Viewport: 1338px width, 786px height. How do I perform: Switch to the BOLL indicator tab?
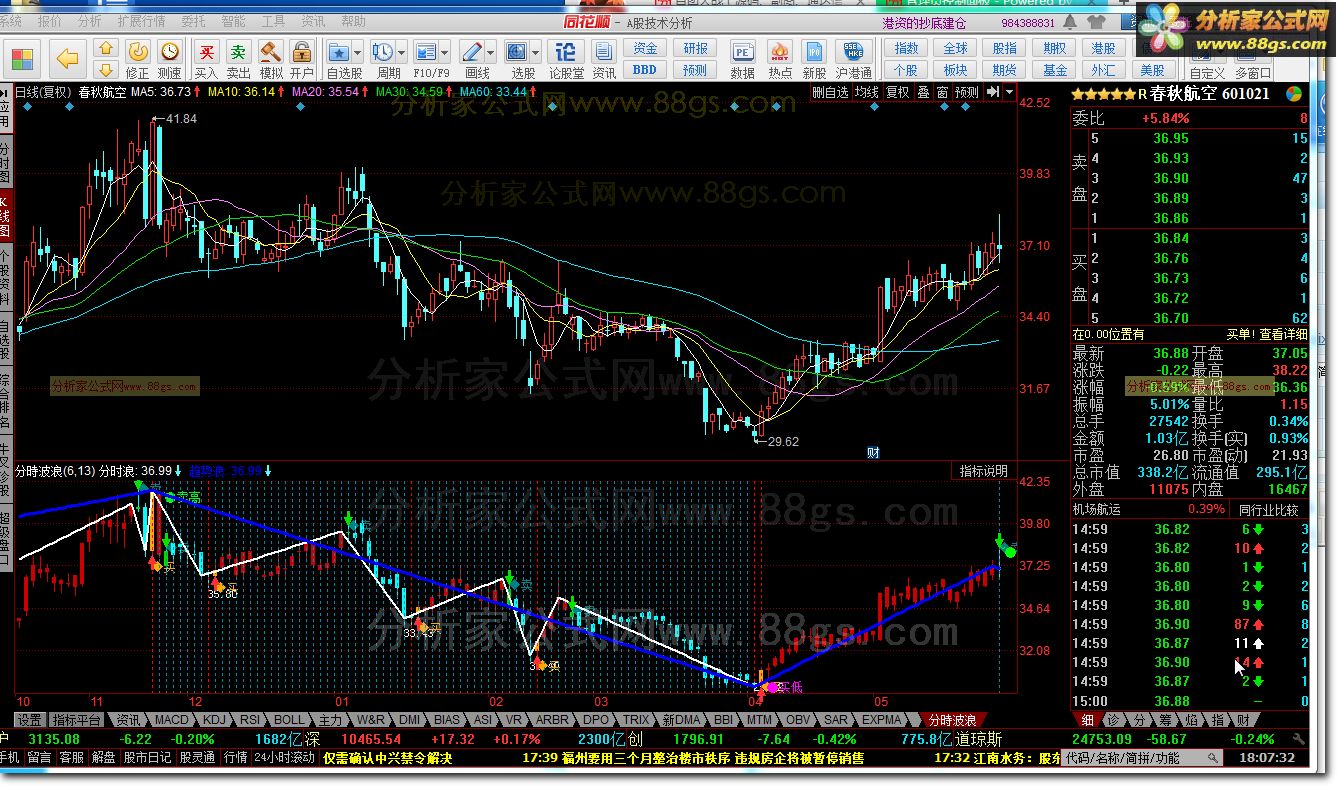[x=289, y=720]
